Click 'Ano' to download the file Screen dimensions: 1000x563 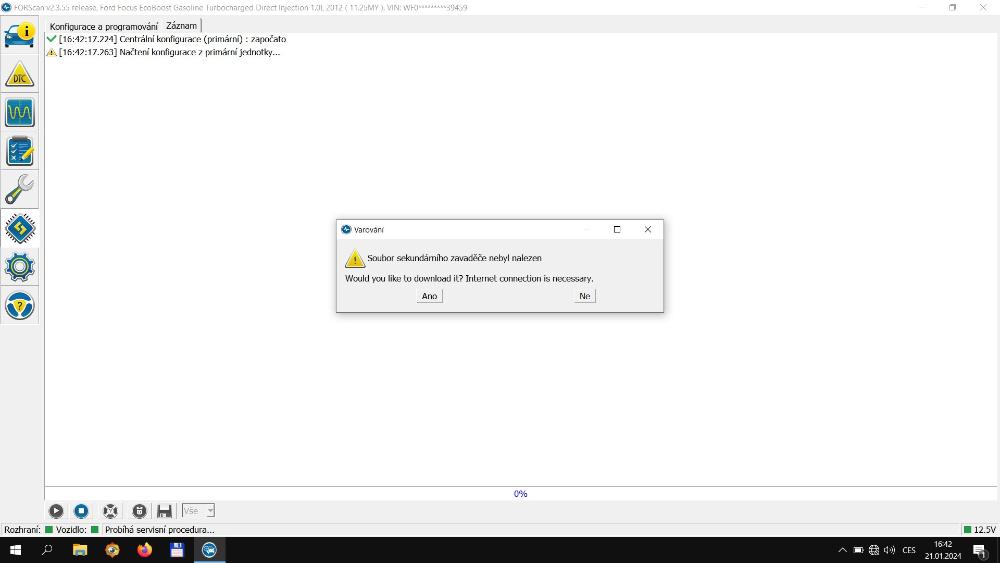click(430, 296)
